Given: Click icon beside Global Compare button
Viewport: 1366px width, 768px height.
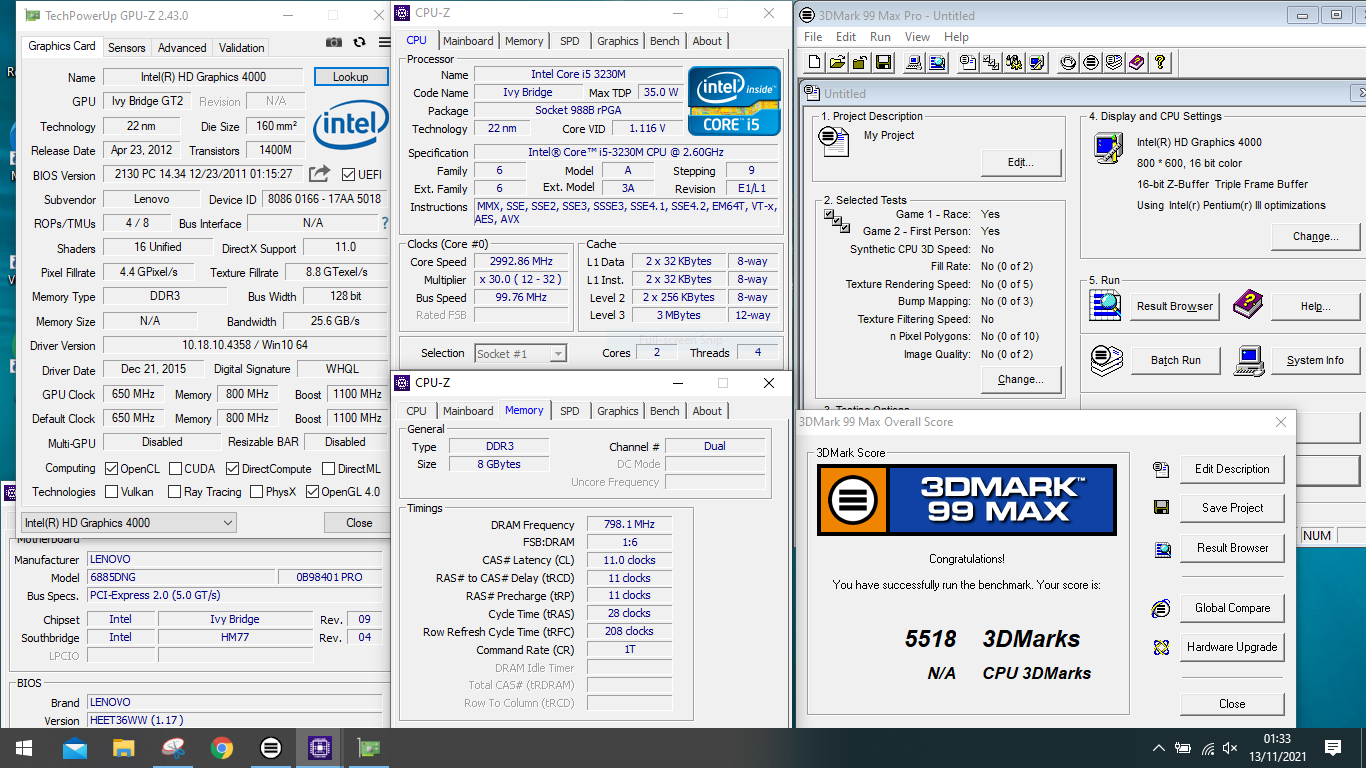Looking at the screenshot, I should [1161, 608].
